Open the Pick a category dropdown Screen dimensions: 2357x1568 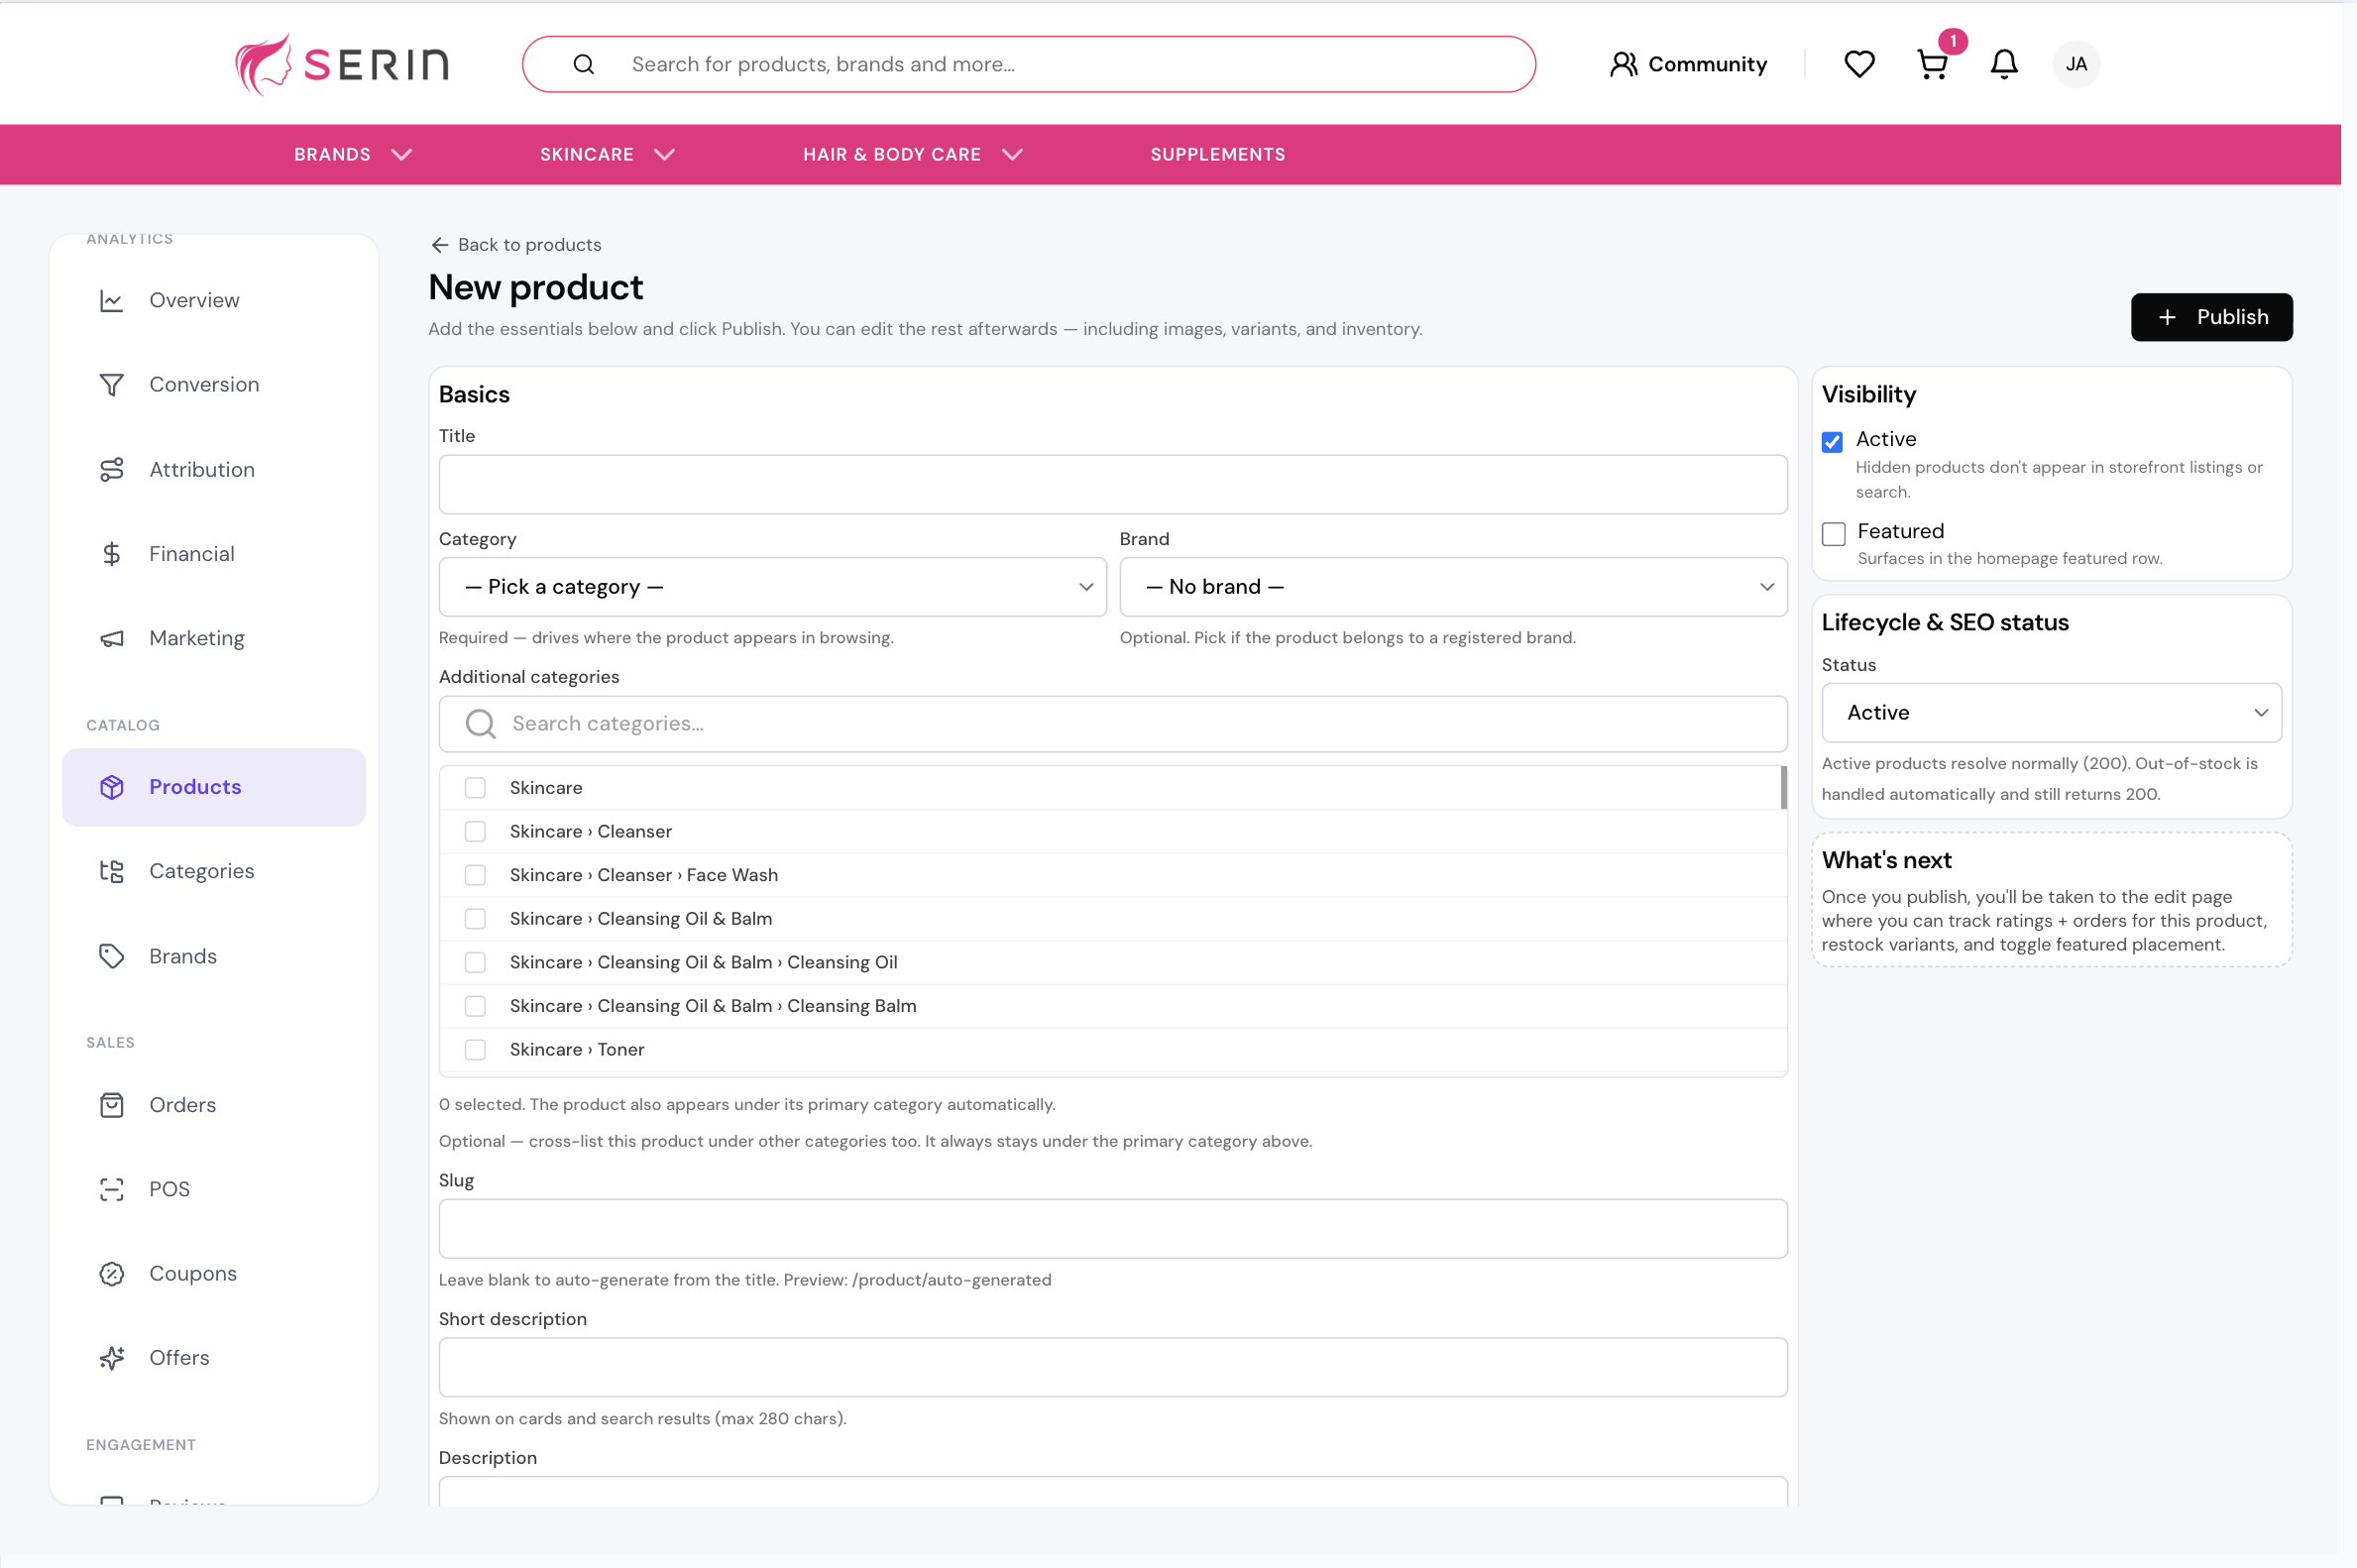772,587
